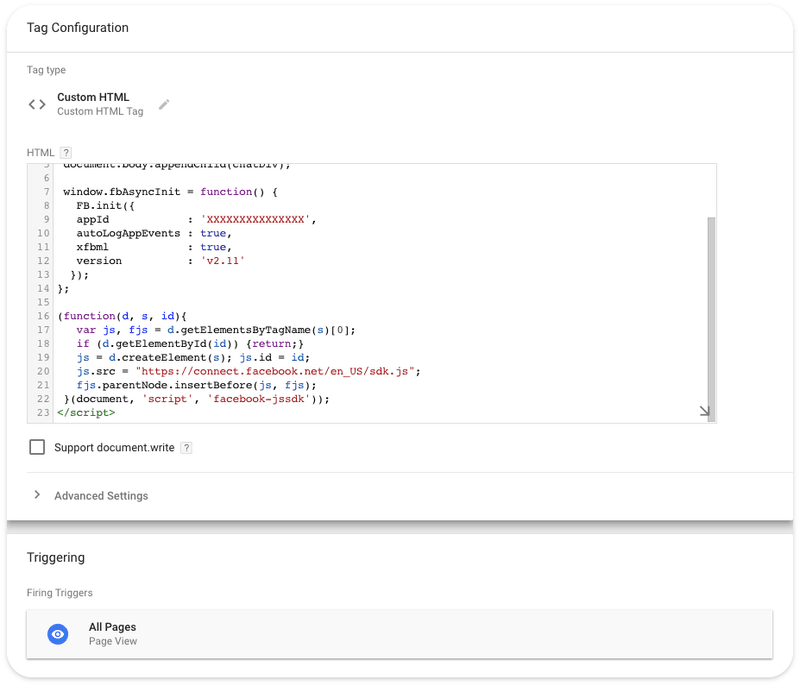Click the Triggering section heading
Viewport: 800px width, 686px height.
(x=56, y=557)
